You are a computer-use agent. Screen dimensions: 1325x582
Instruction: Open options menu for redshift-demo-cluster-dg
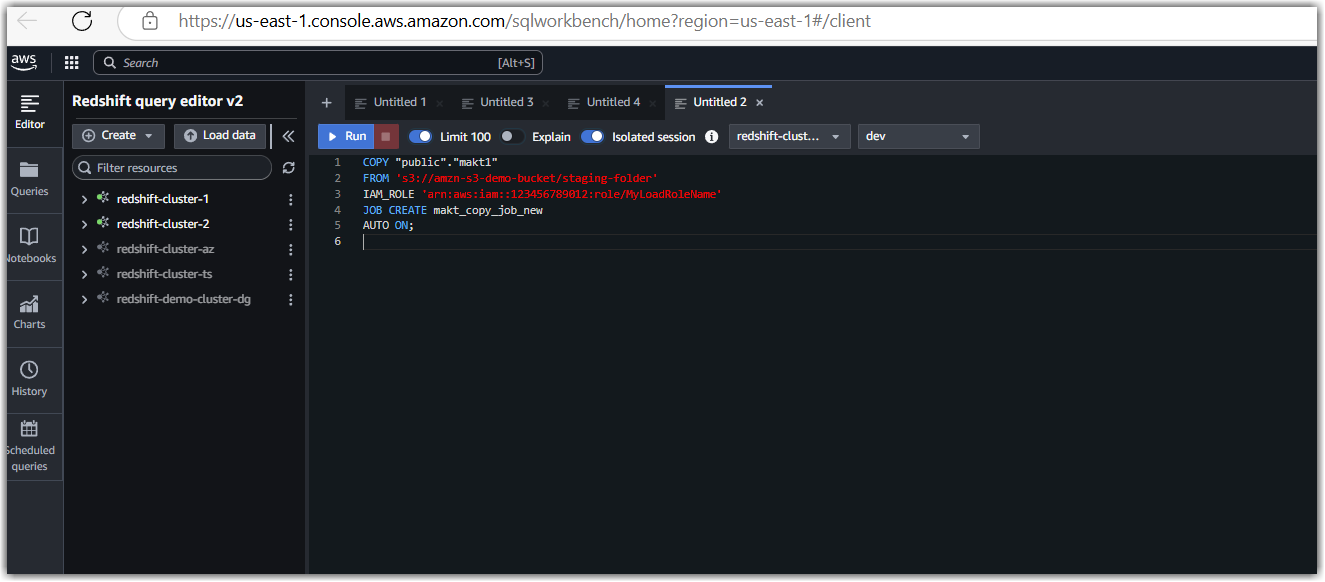coord(291,299)
